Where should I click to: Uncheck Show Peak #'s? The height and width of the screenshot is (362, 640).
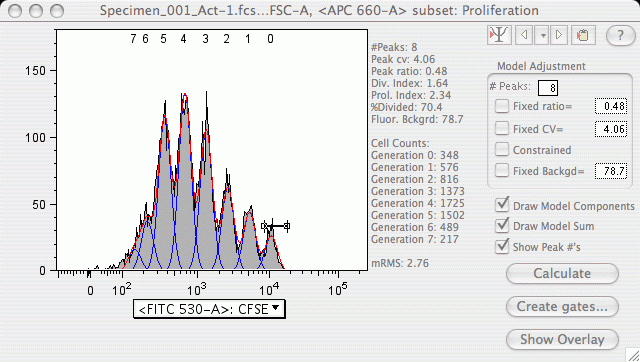coord(502,246)
